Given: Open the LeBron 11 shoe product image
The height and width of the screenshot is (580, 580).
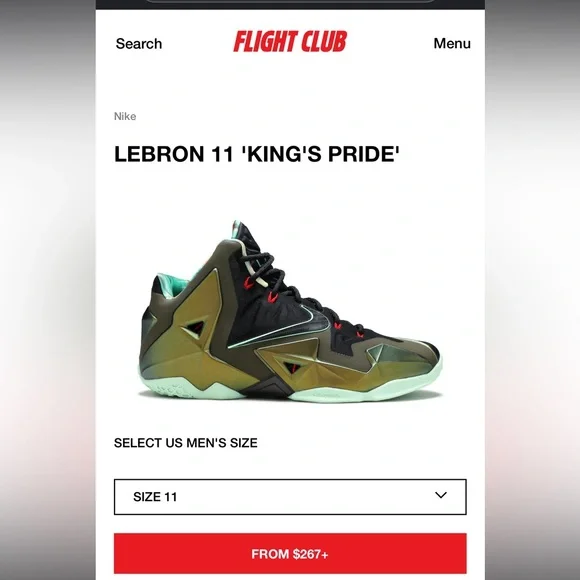Looking at the screenshot, I should (x=290, y=311).
